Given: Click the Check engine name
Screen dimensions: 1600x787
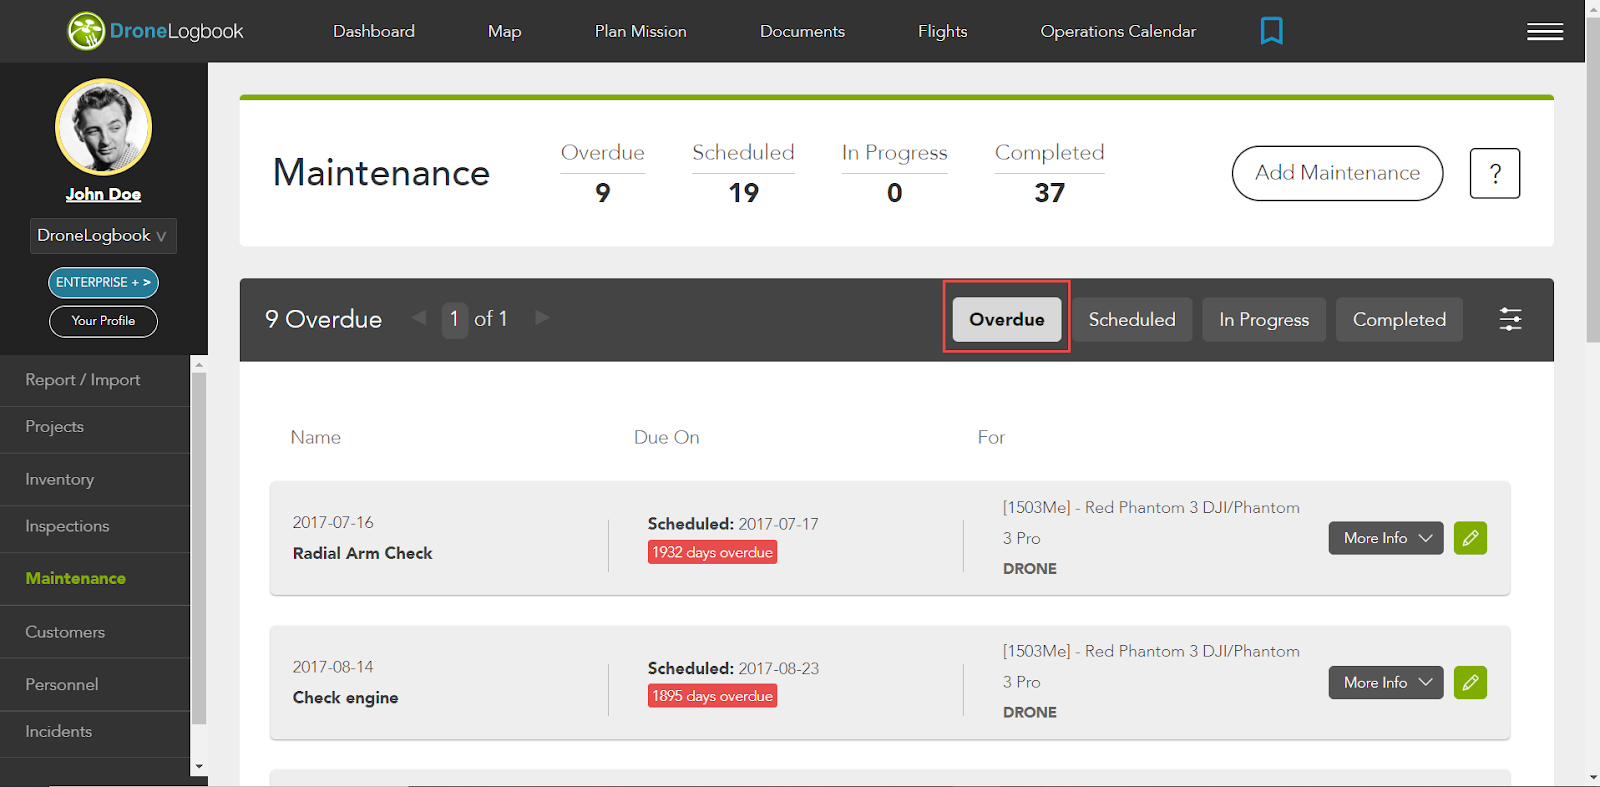Looking at the screenshot, I should click(x=345, y=697).
